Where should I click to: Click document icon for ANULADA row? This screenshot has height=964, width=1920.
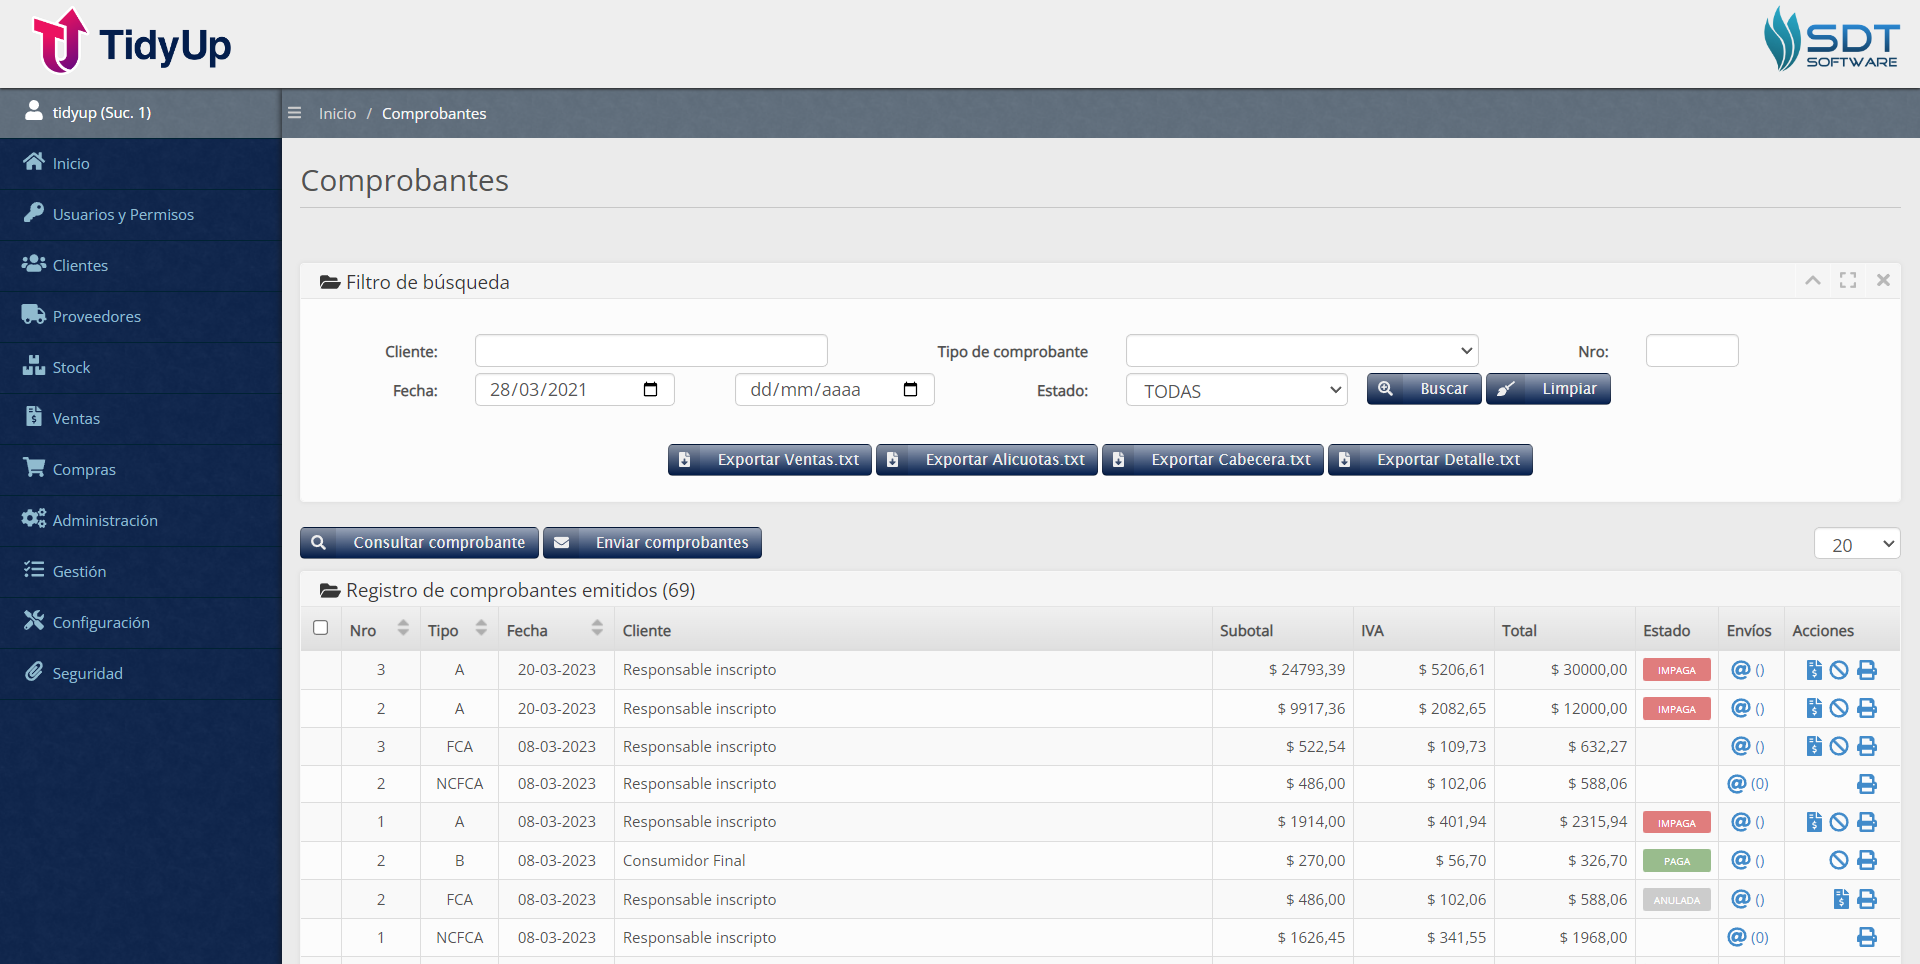(x=1841, y=899)
